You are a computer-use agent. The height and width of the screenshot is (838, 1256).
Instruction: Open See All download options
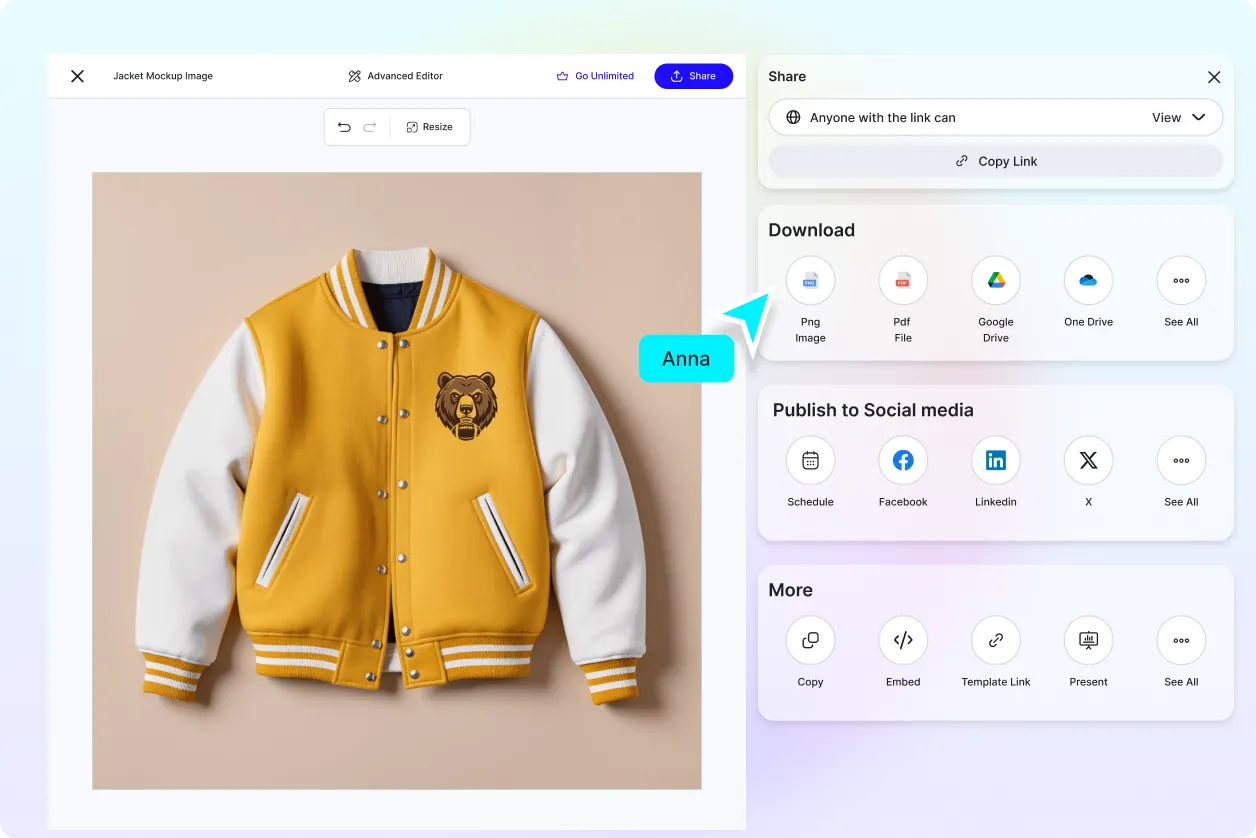pos(1181,280)
